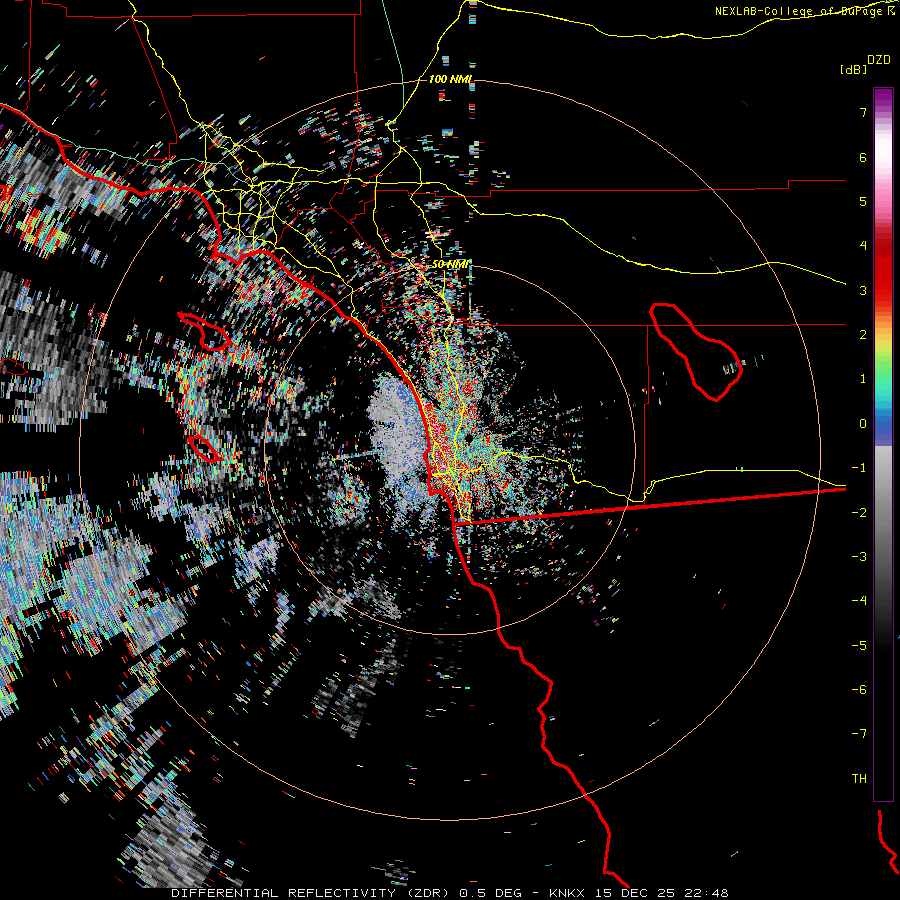Click the DIFFERENTIAL REFLECTIVITY (ZDR) caption text
The width and height of the screenshot is (900, 900).
[310, 893]
